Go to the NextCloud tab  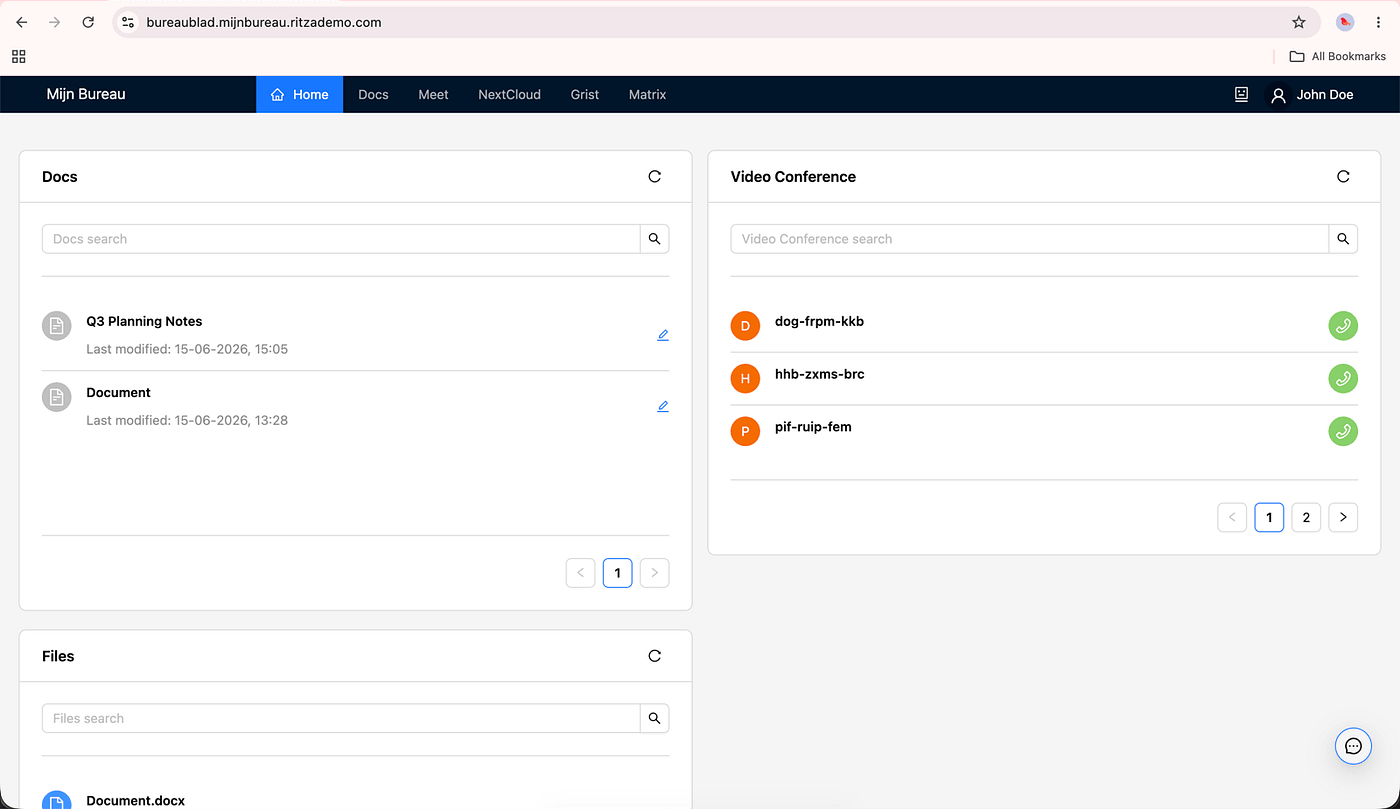[509, 94]
